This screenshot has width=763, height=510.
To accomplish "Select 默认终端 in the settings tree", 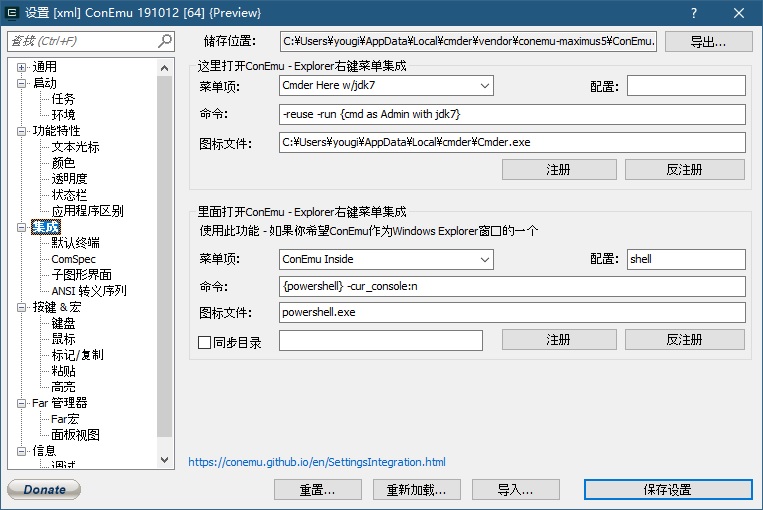I will [75, 243].
